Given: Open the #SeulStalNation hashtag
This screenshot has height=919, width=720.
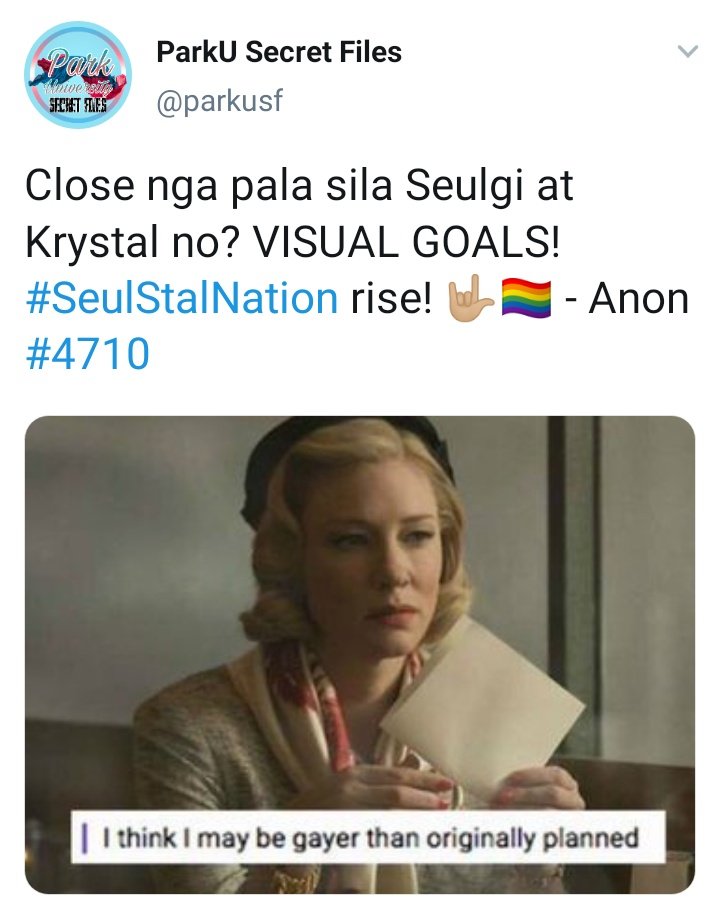Looking at the screenshot, I should 182,298.
